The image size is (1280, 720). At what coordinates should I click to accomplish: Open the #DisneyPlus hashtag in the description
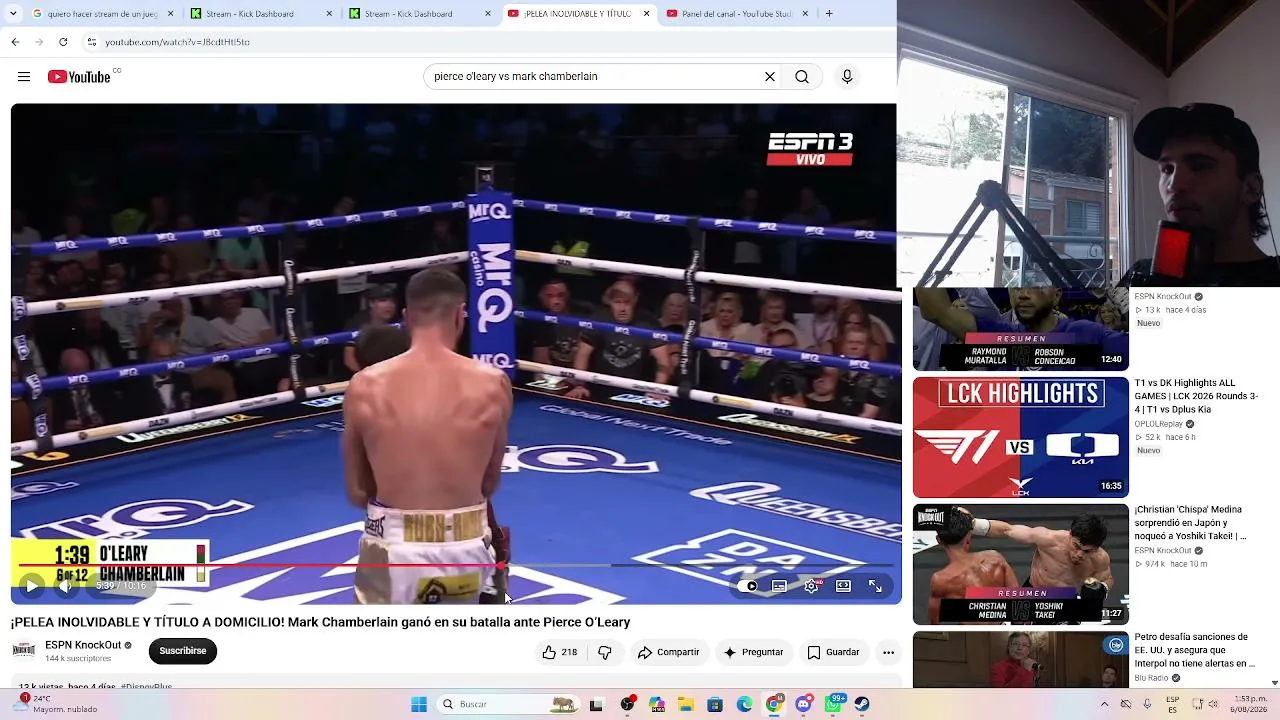point(146,687)
